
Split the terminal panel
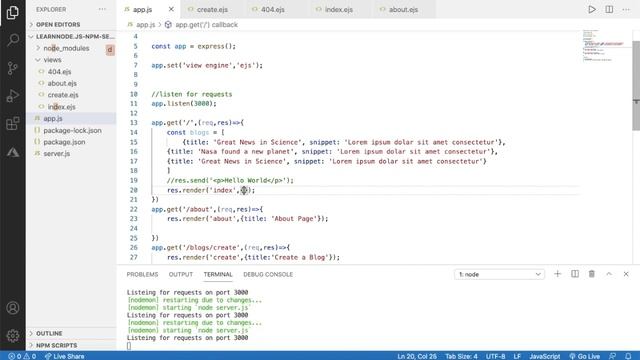coord(575,274)
